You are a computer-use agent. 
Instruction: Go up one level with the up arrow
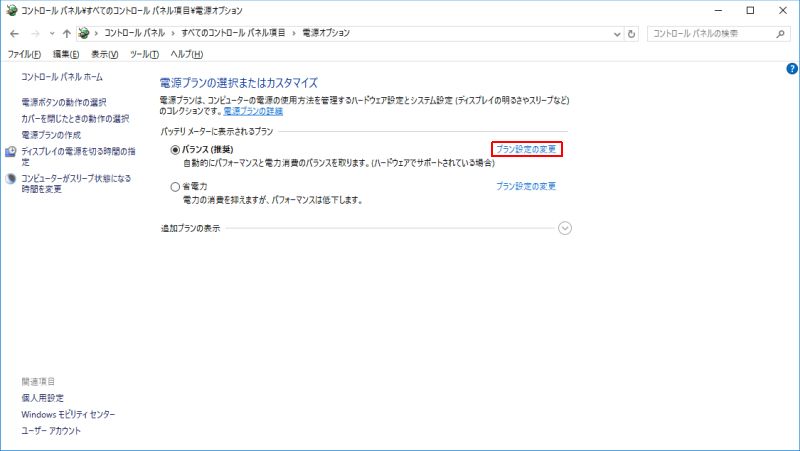pos(66,33)
